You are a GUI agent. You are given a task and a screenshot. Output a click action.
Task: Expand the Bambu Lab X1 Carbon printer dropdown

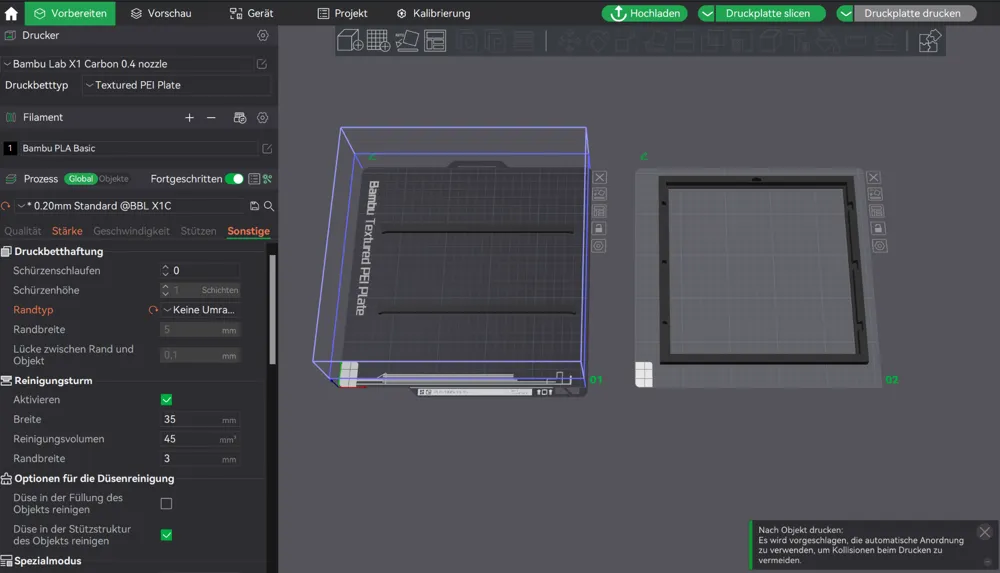click(x=128, y=64)
